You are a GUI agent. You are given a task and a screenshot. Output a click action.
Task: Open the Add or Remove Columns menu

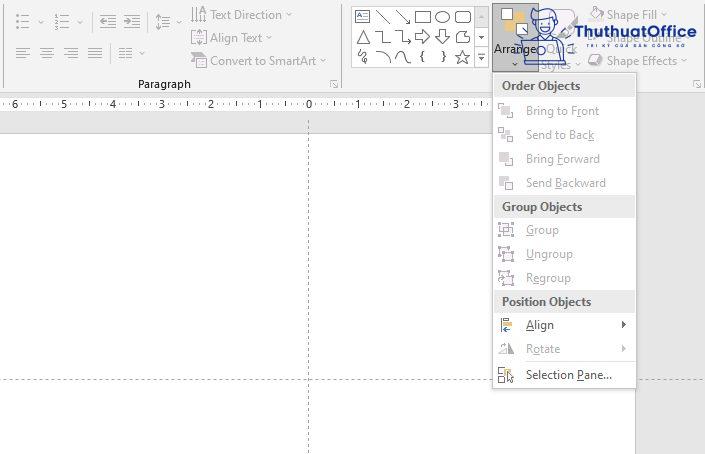131,53
